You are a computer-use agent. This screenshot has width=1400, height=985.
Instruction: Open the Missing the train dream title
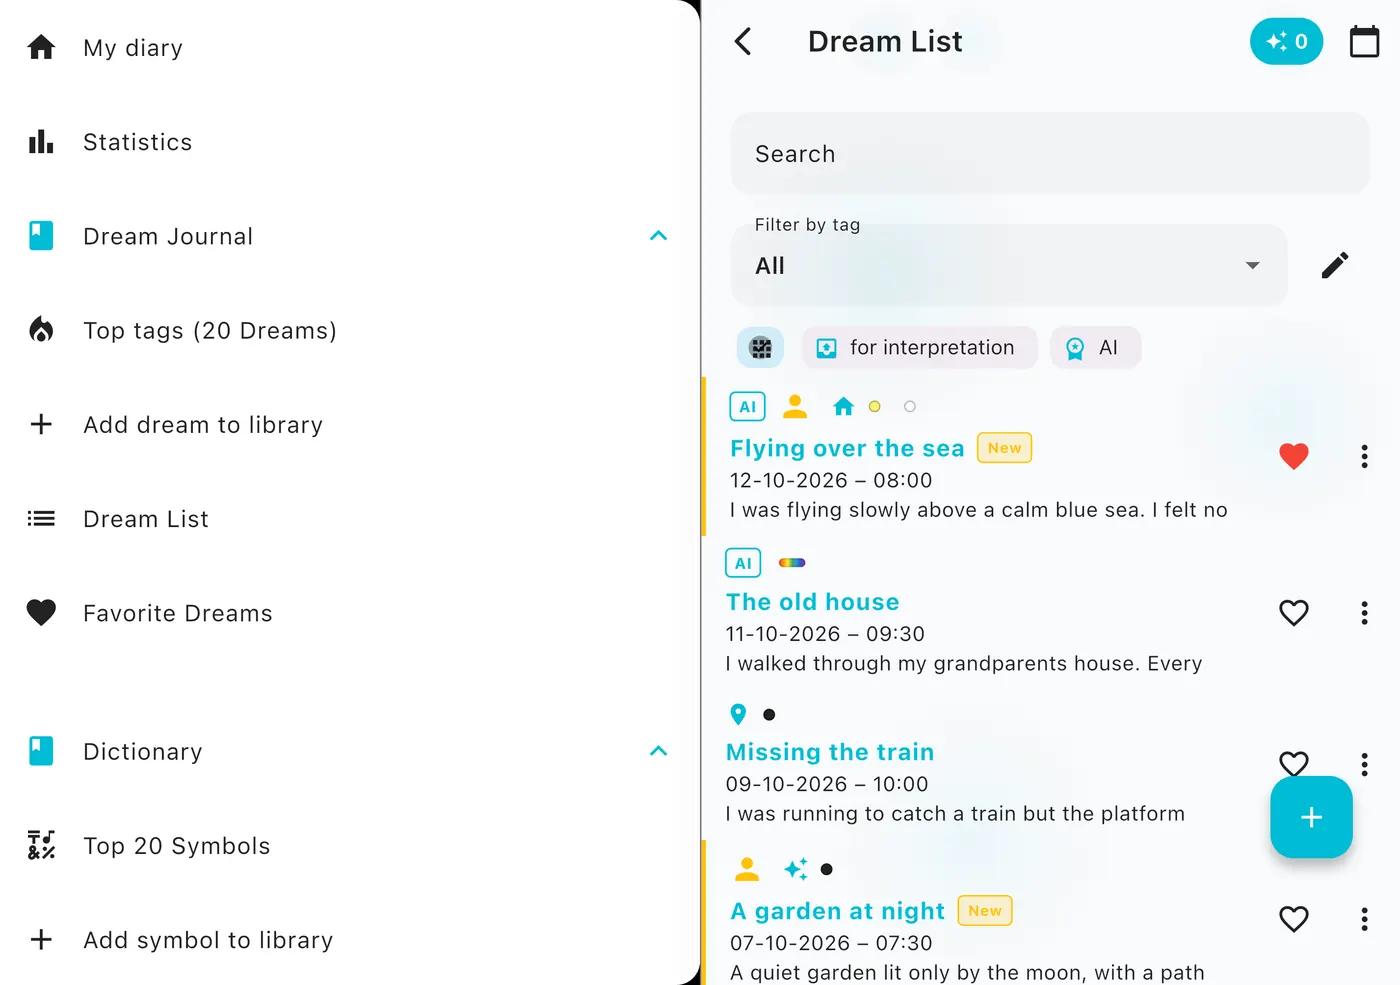(830, 752)
